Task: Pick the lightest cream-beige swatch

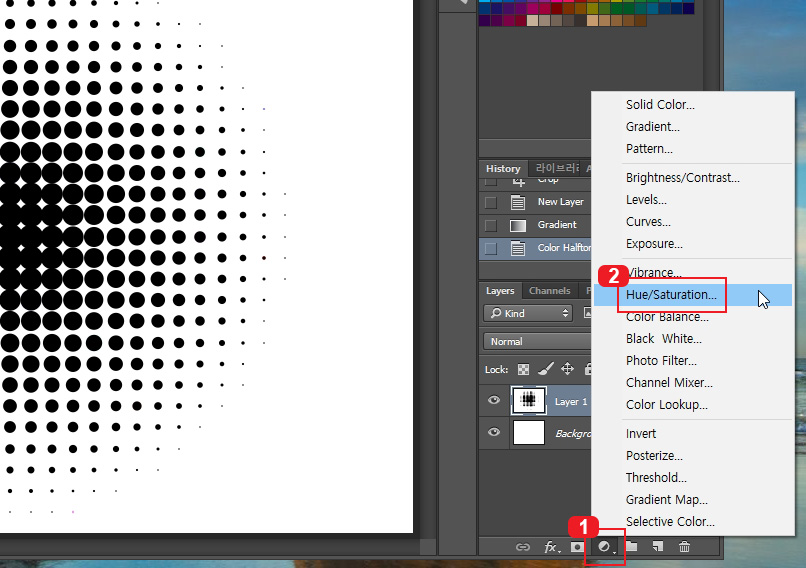Action: click(x=532, y=21)
